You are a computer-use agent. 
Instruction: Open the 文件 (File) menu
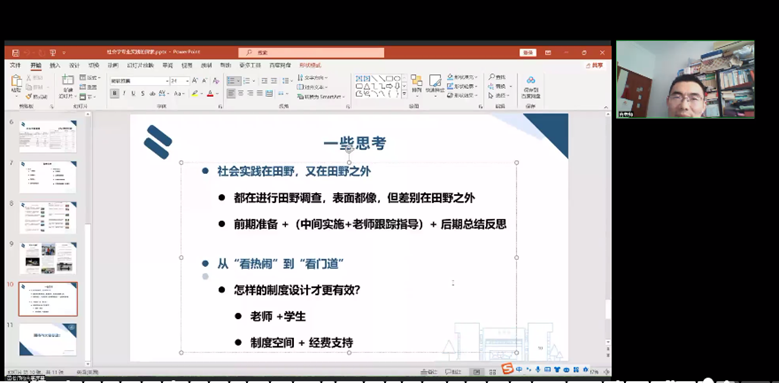tap(15, 65)
